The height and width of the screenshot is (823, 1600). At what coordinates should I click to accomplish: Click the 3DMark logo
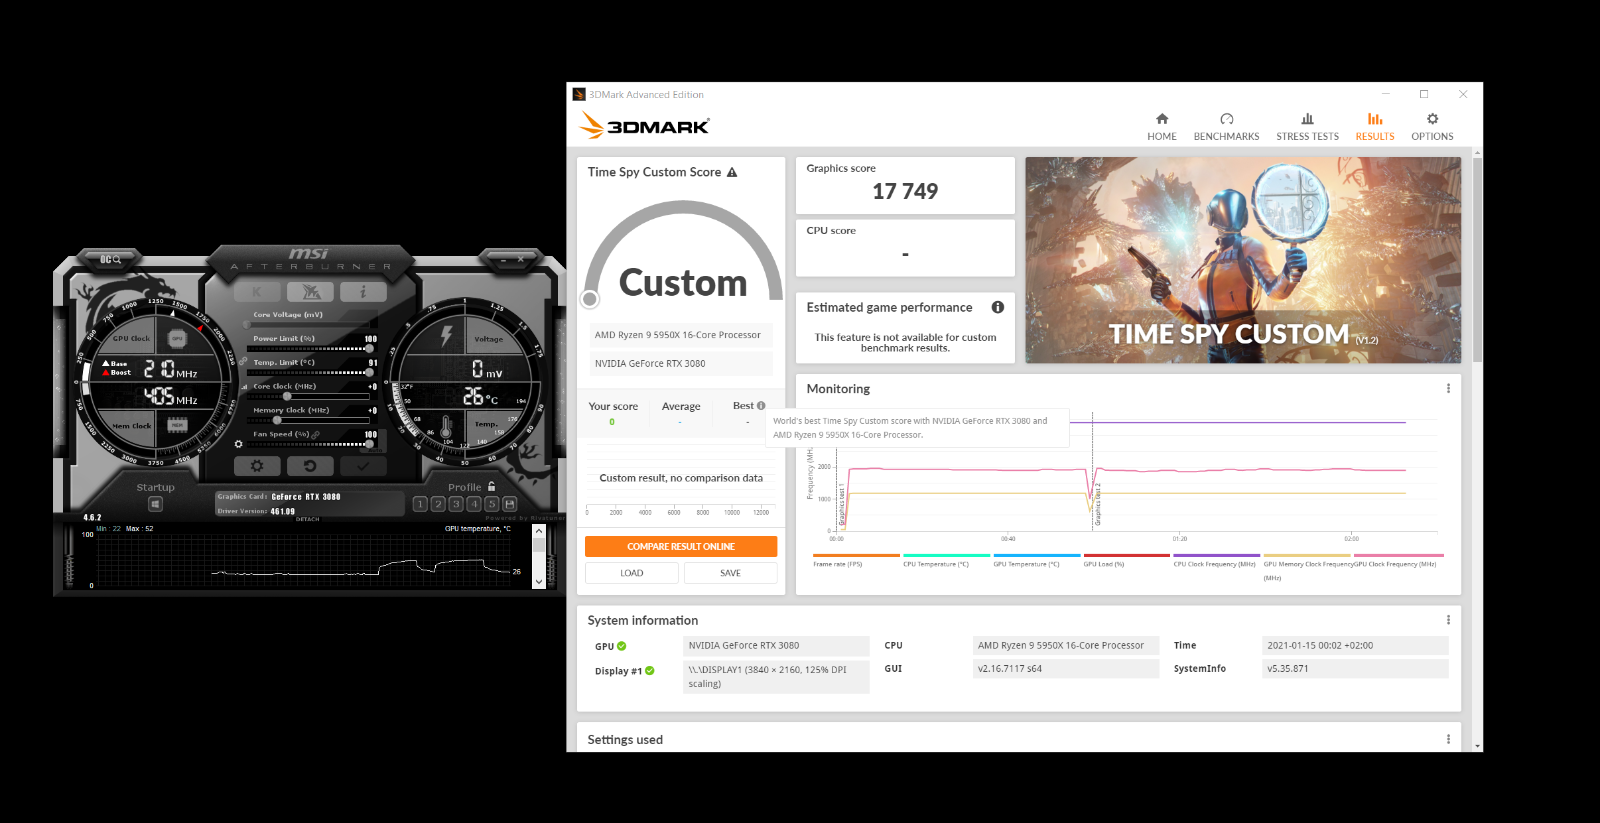pos(645,126)
